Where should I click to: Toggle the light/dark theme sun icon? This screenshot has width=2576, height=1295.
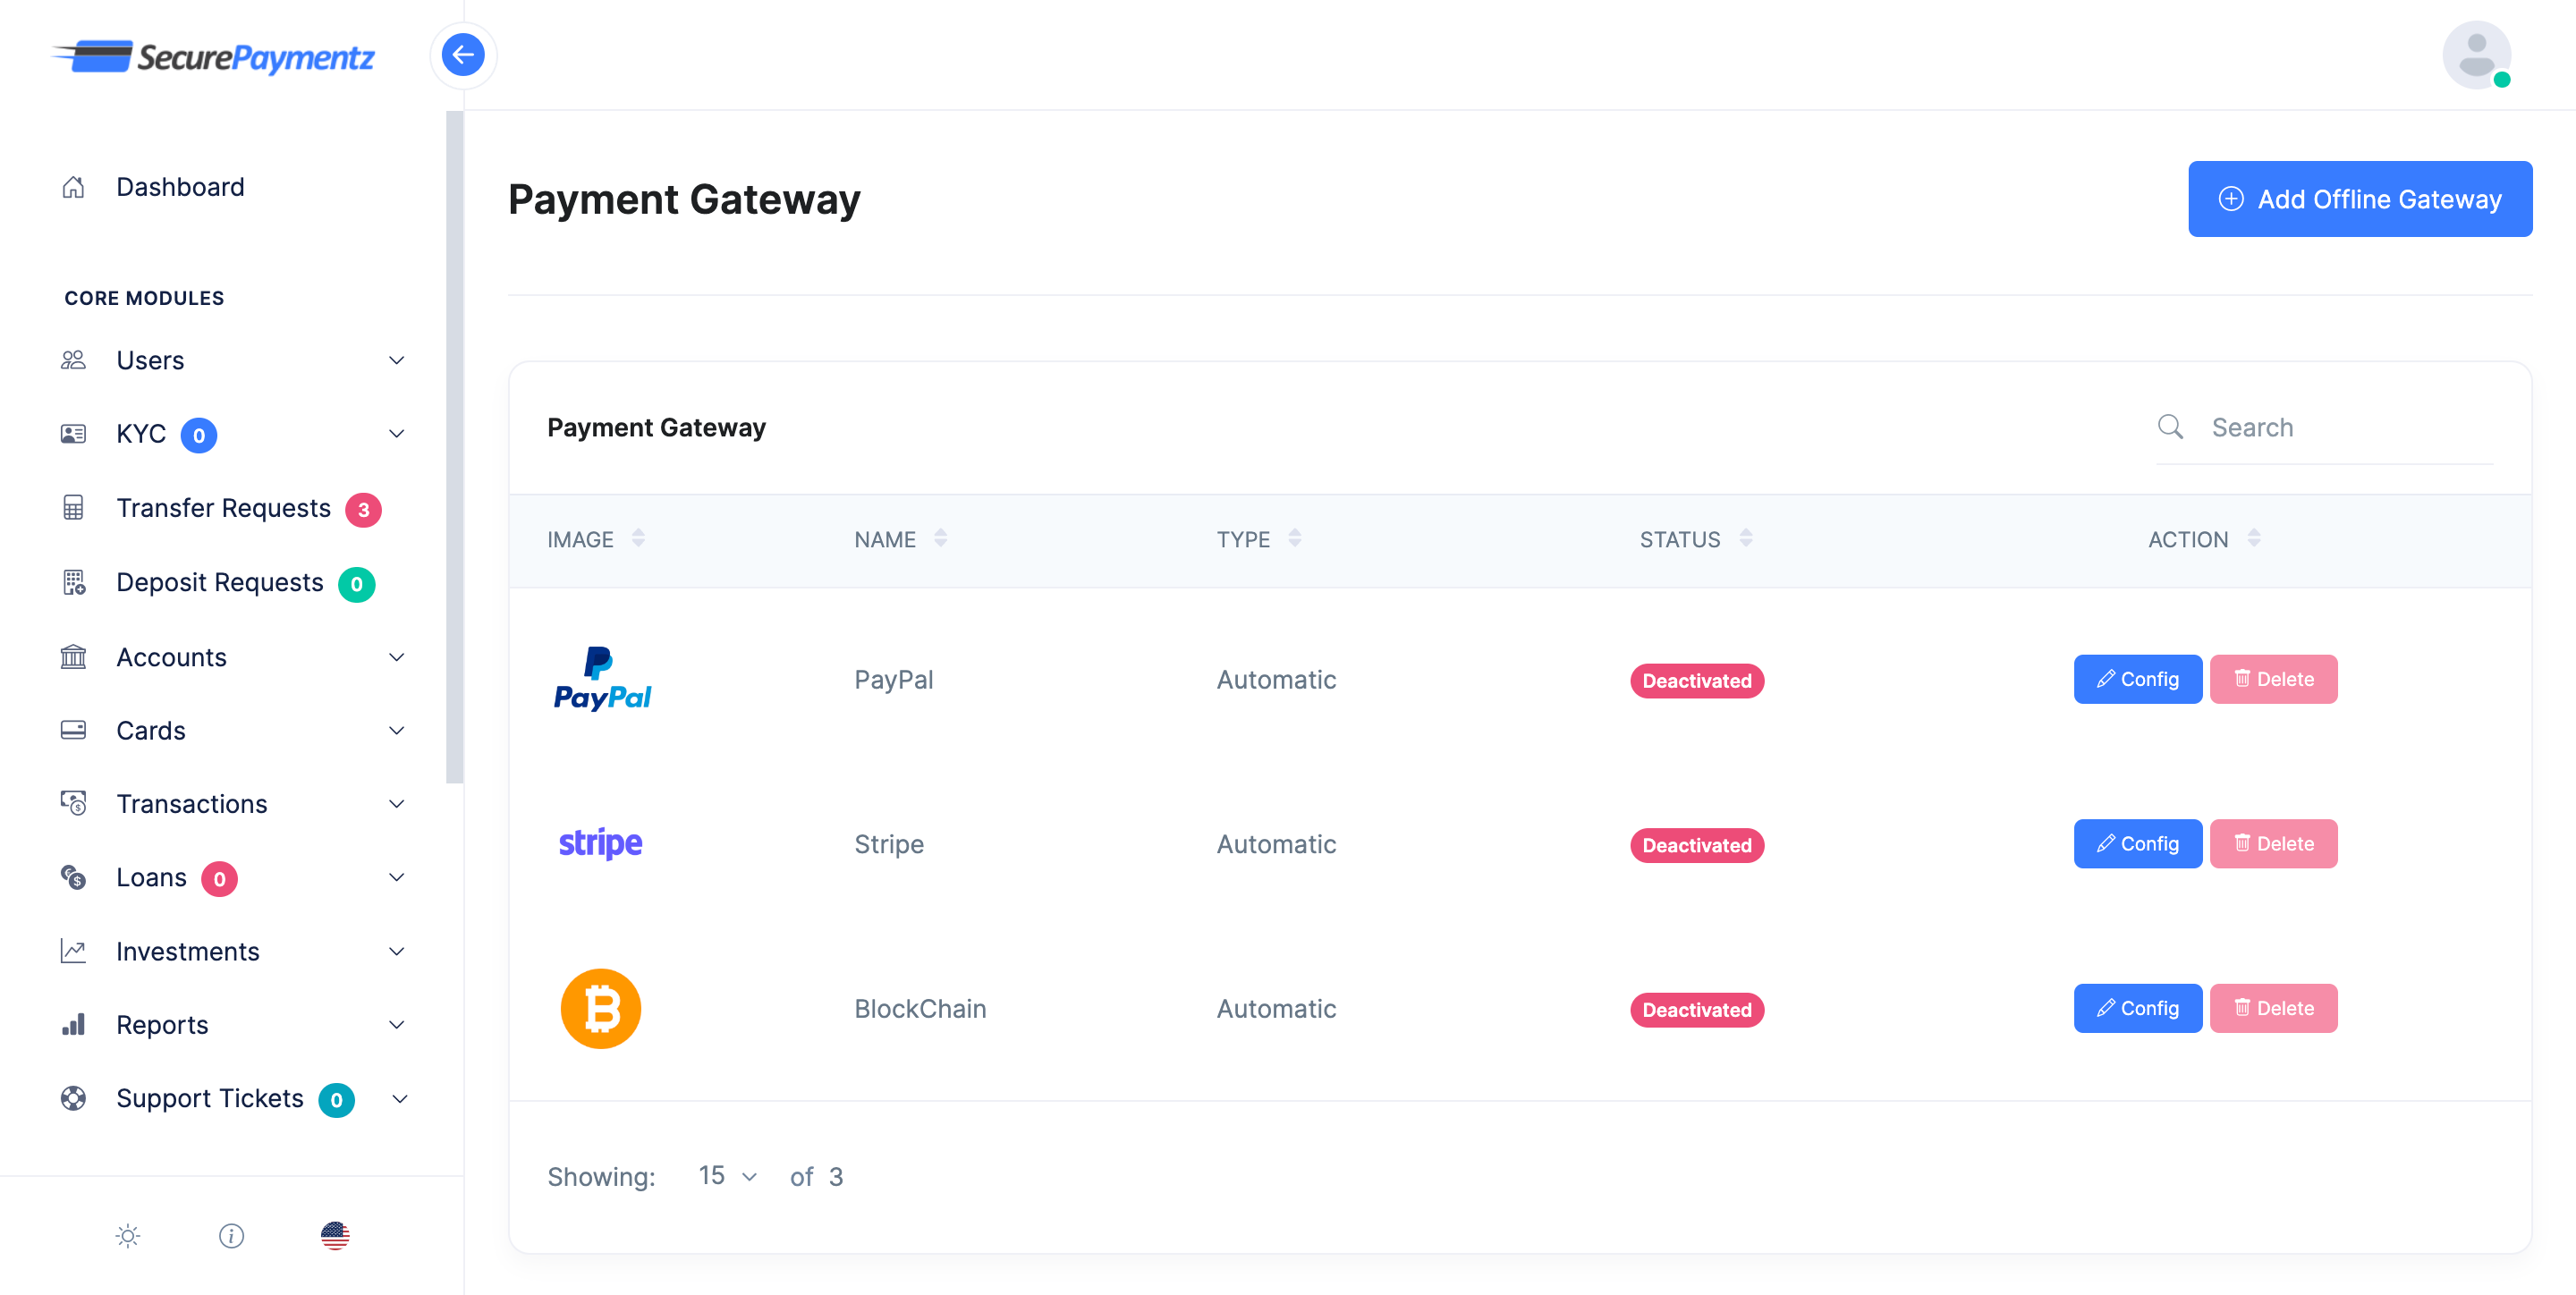point(128,1236)
